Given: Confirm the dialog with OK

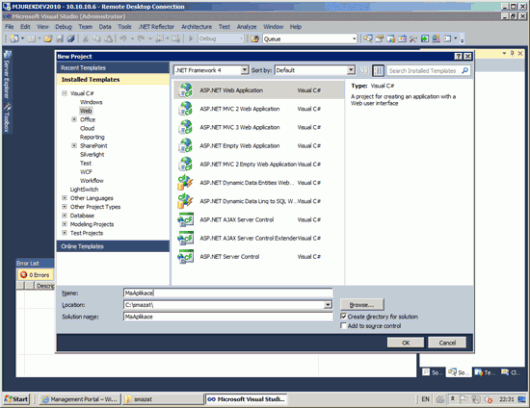Looking at the screenshot, I should (405, 342).
